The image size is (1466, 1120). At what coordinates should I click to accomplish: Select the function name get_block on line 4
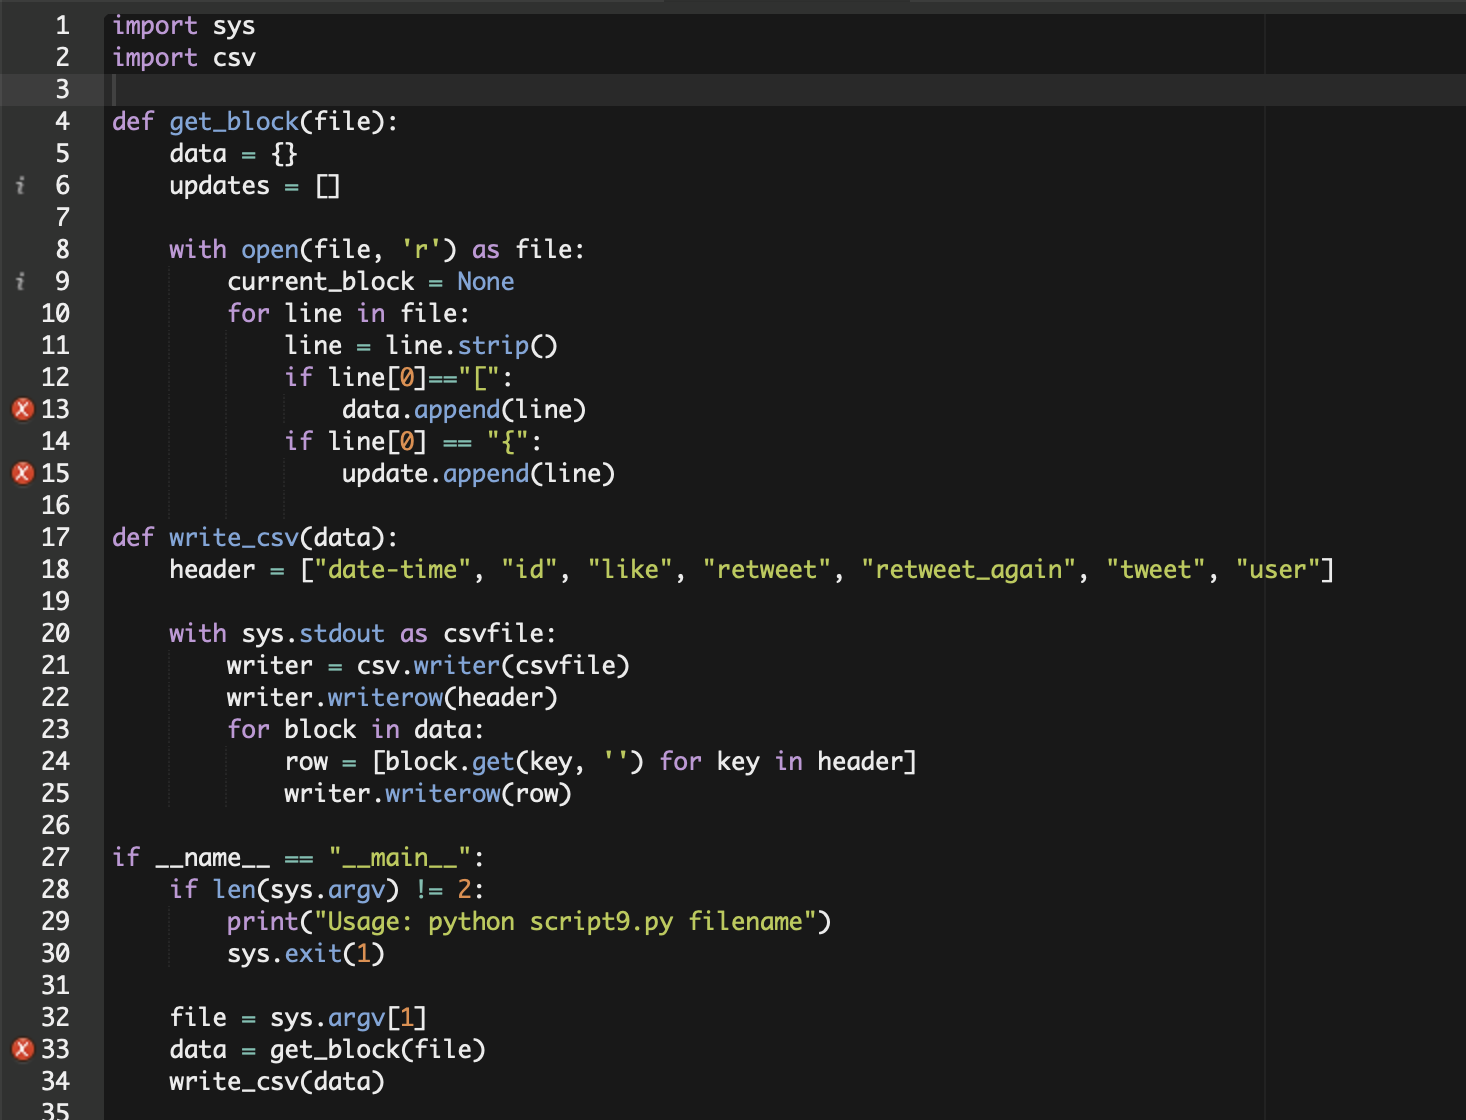232,121
